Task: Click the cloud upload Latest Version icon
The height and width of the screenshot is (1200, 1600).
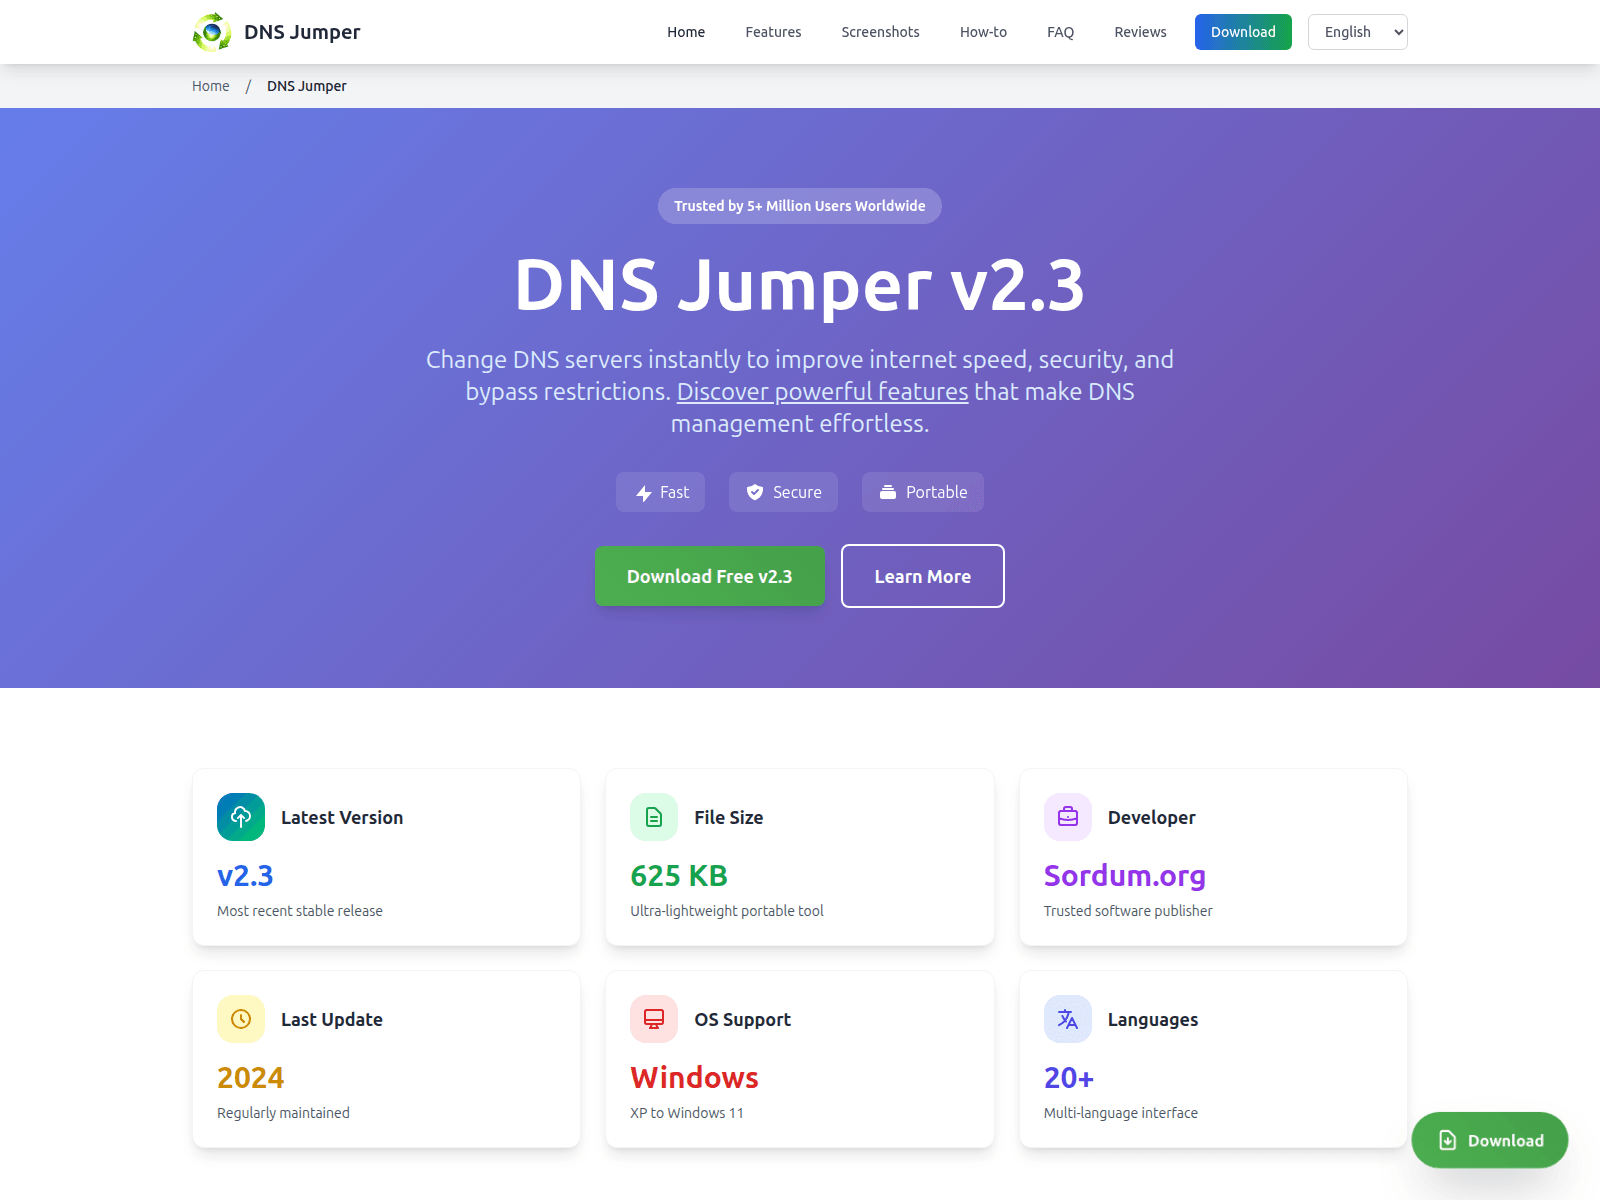Action: 241,817
